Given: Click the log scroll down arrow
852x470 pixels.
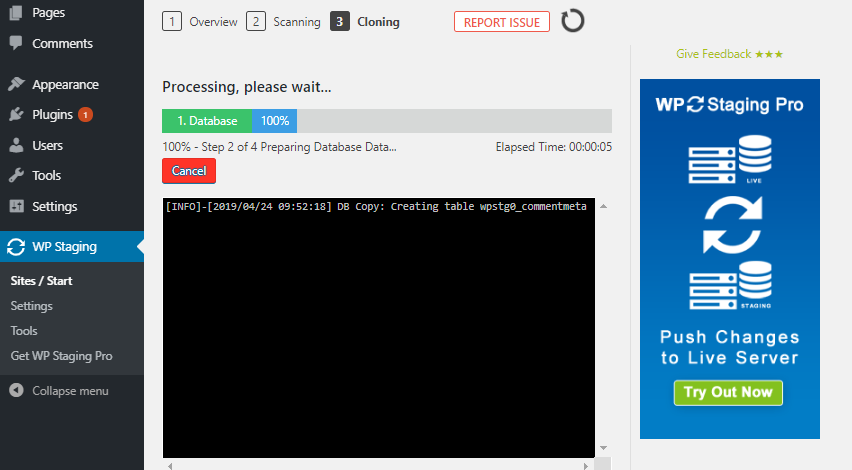Looking at the screenshot, I should pyautogui.click(x=603, y=448).
